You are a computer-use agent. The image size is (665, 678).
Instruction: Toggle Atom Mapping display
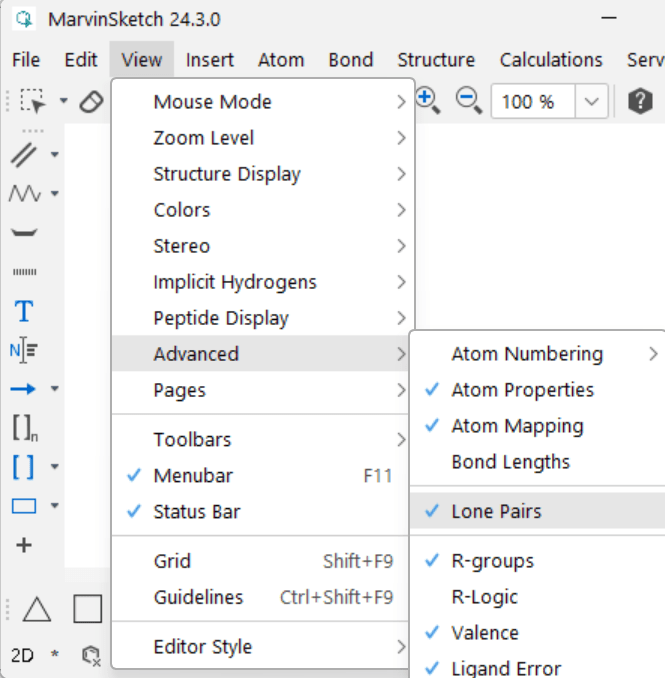click(537, 426)
